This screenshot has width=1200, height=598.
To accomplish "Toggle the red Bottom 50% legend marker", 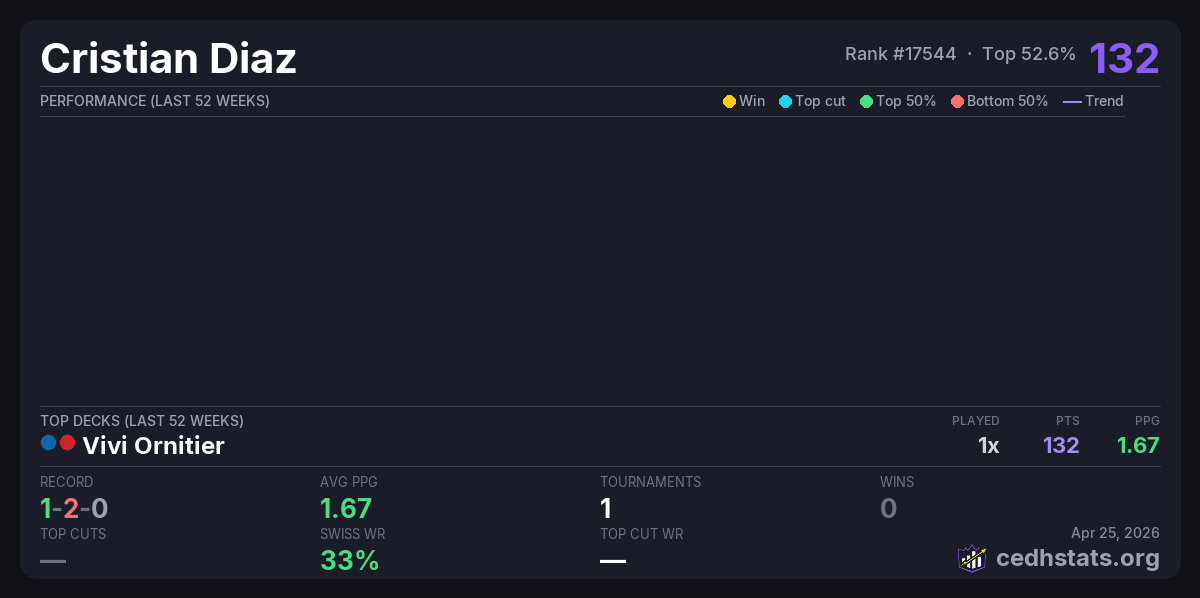I will coord(958,101).
